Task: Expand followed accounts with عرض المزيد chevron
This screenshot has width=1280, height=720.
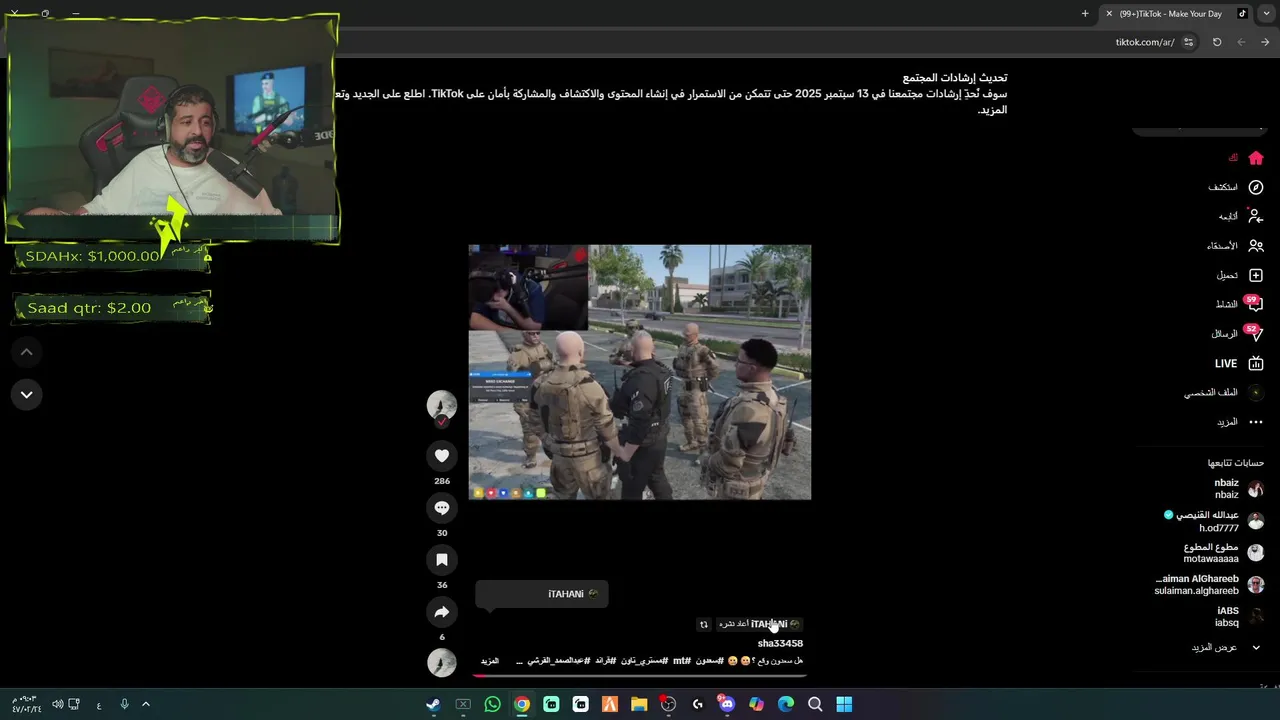Action: coord(1256,648)
